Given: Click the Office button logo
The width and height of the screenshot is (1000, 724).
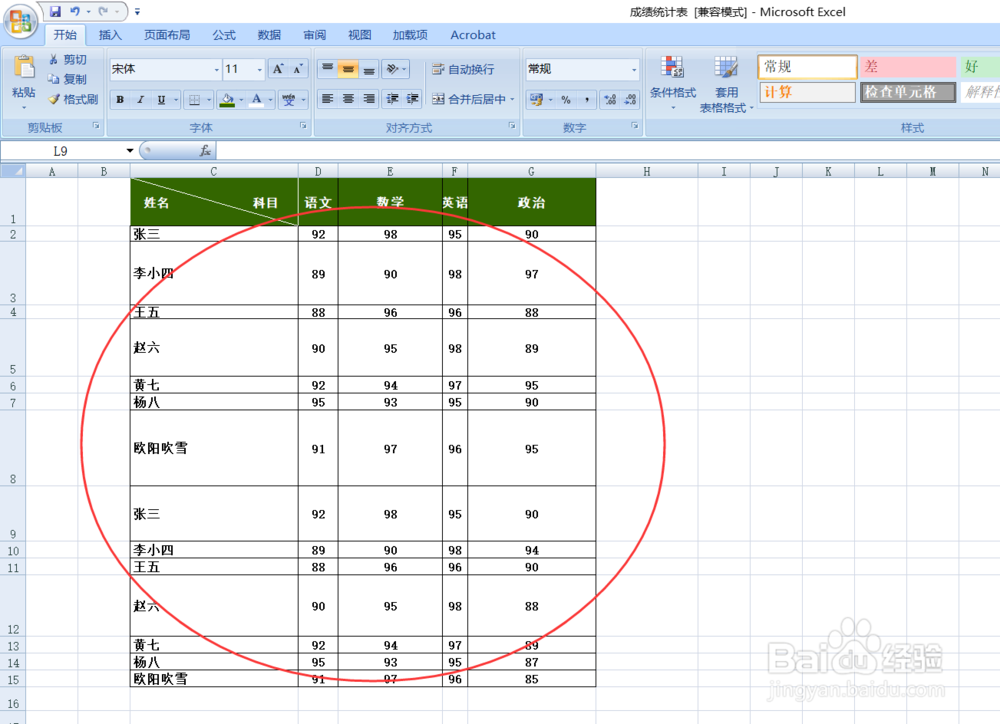Looking at the screenshot, I should 20,22.
